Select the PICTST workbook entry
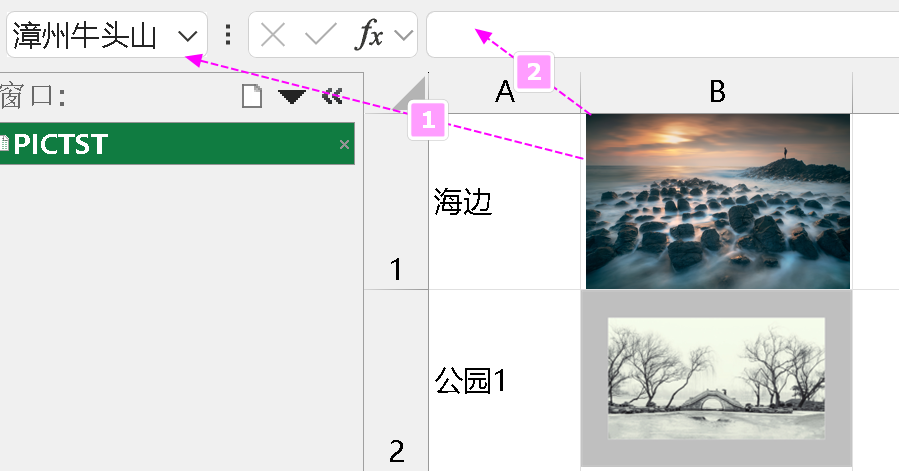Viewport: 899px width, 471px height. (x=177, y=143)
